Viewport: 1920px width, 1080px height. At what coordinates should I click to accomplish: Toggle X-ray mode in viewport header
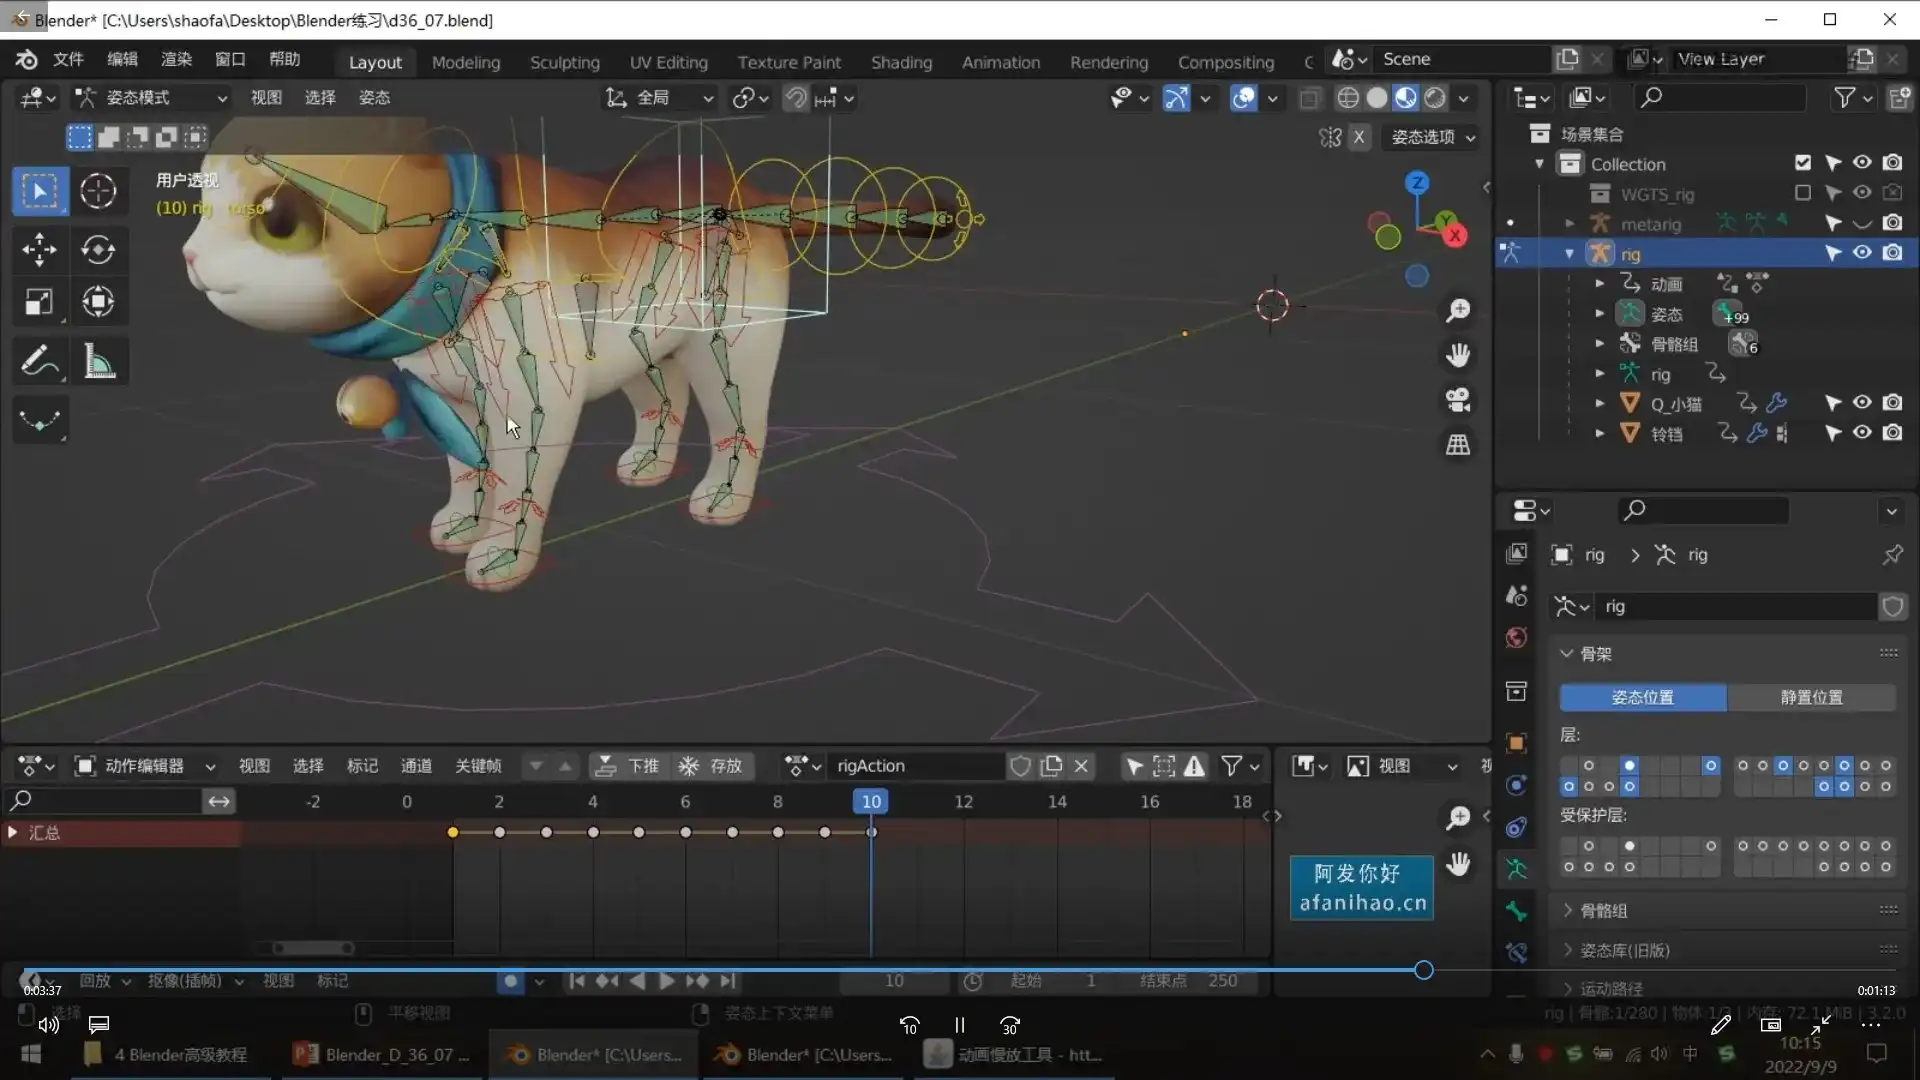(x=1310, y=98)
